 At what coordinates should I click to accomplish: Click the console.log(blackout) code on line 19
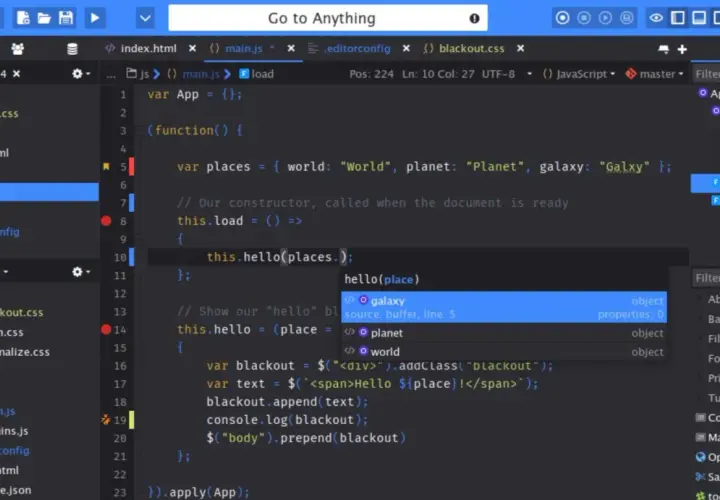pos(287,420)
